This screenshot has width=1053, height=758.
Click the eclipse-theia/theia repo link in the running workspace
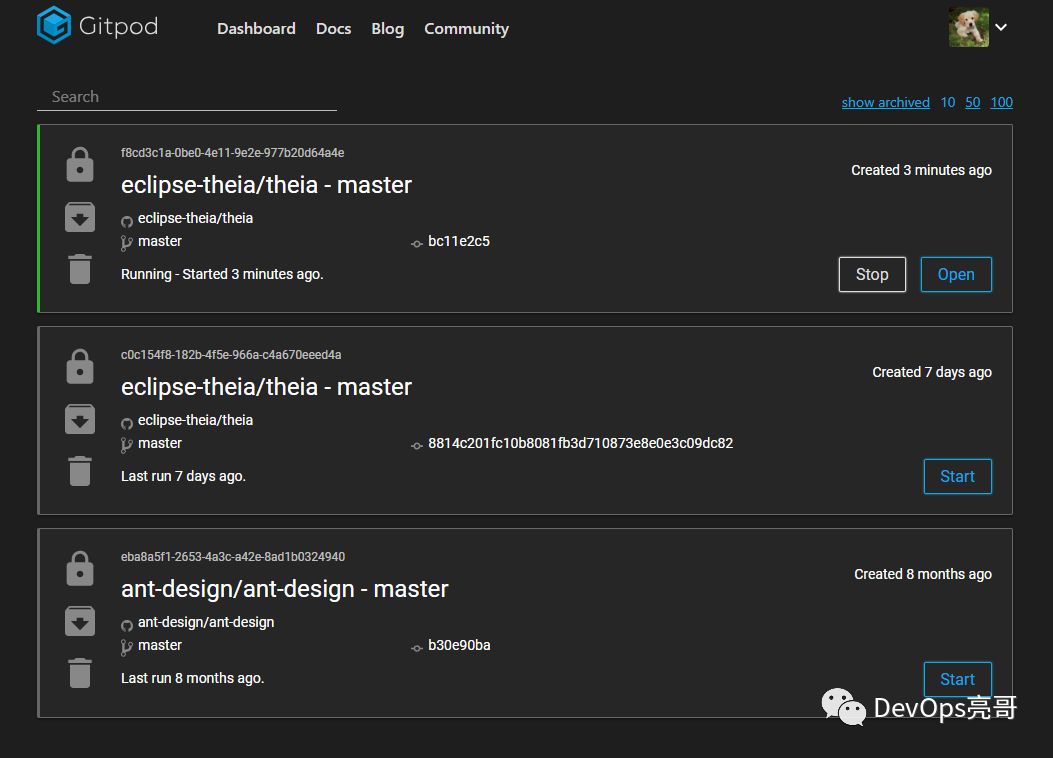tap(195, 218)
